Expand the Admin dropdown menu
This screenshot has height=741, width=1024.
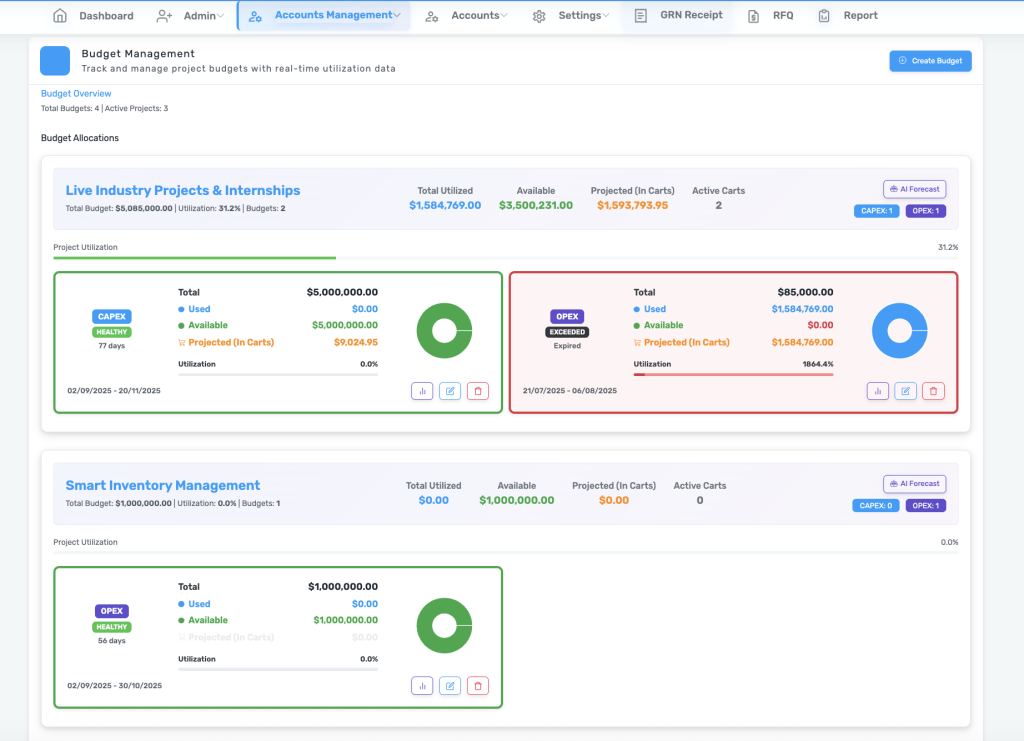[x=191, y=16]
